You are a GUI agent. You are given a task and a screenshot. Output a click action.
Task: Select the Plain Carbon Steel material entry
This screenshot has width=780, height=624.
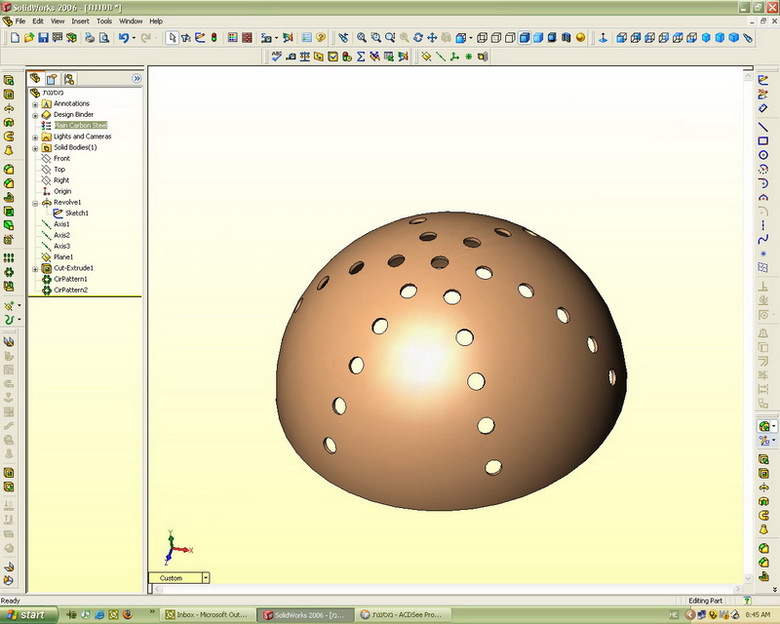[x=80, y=126]
